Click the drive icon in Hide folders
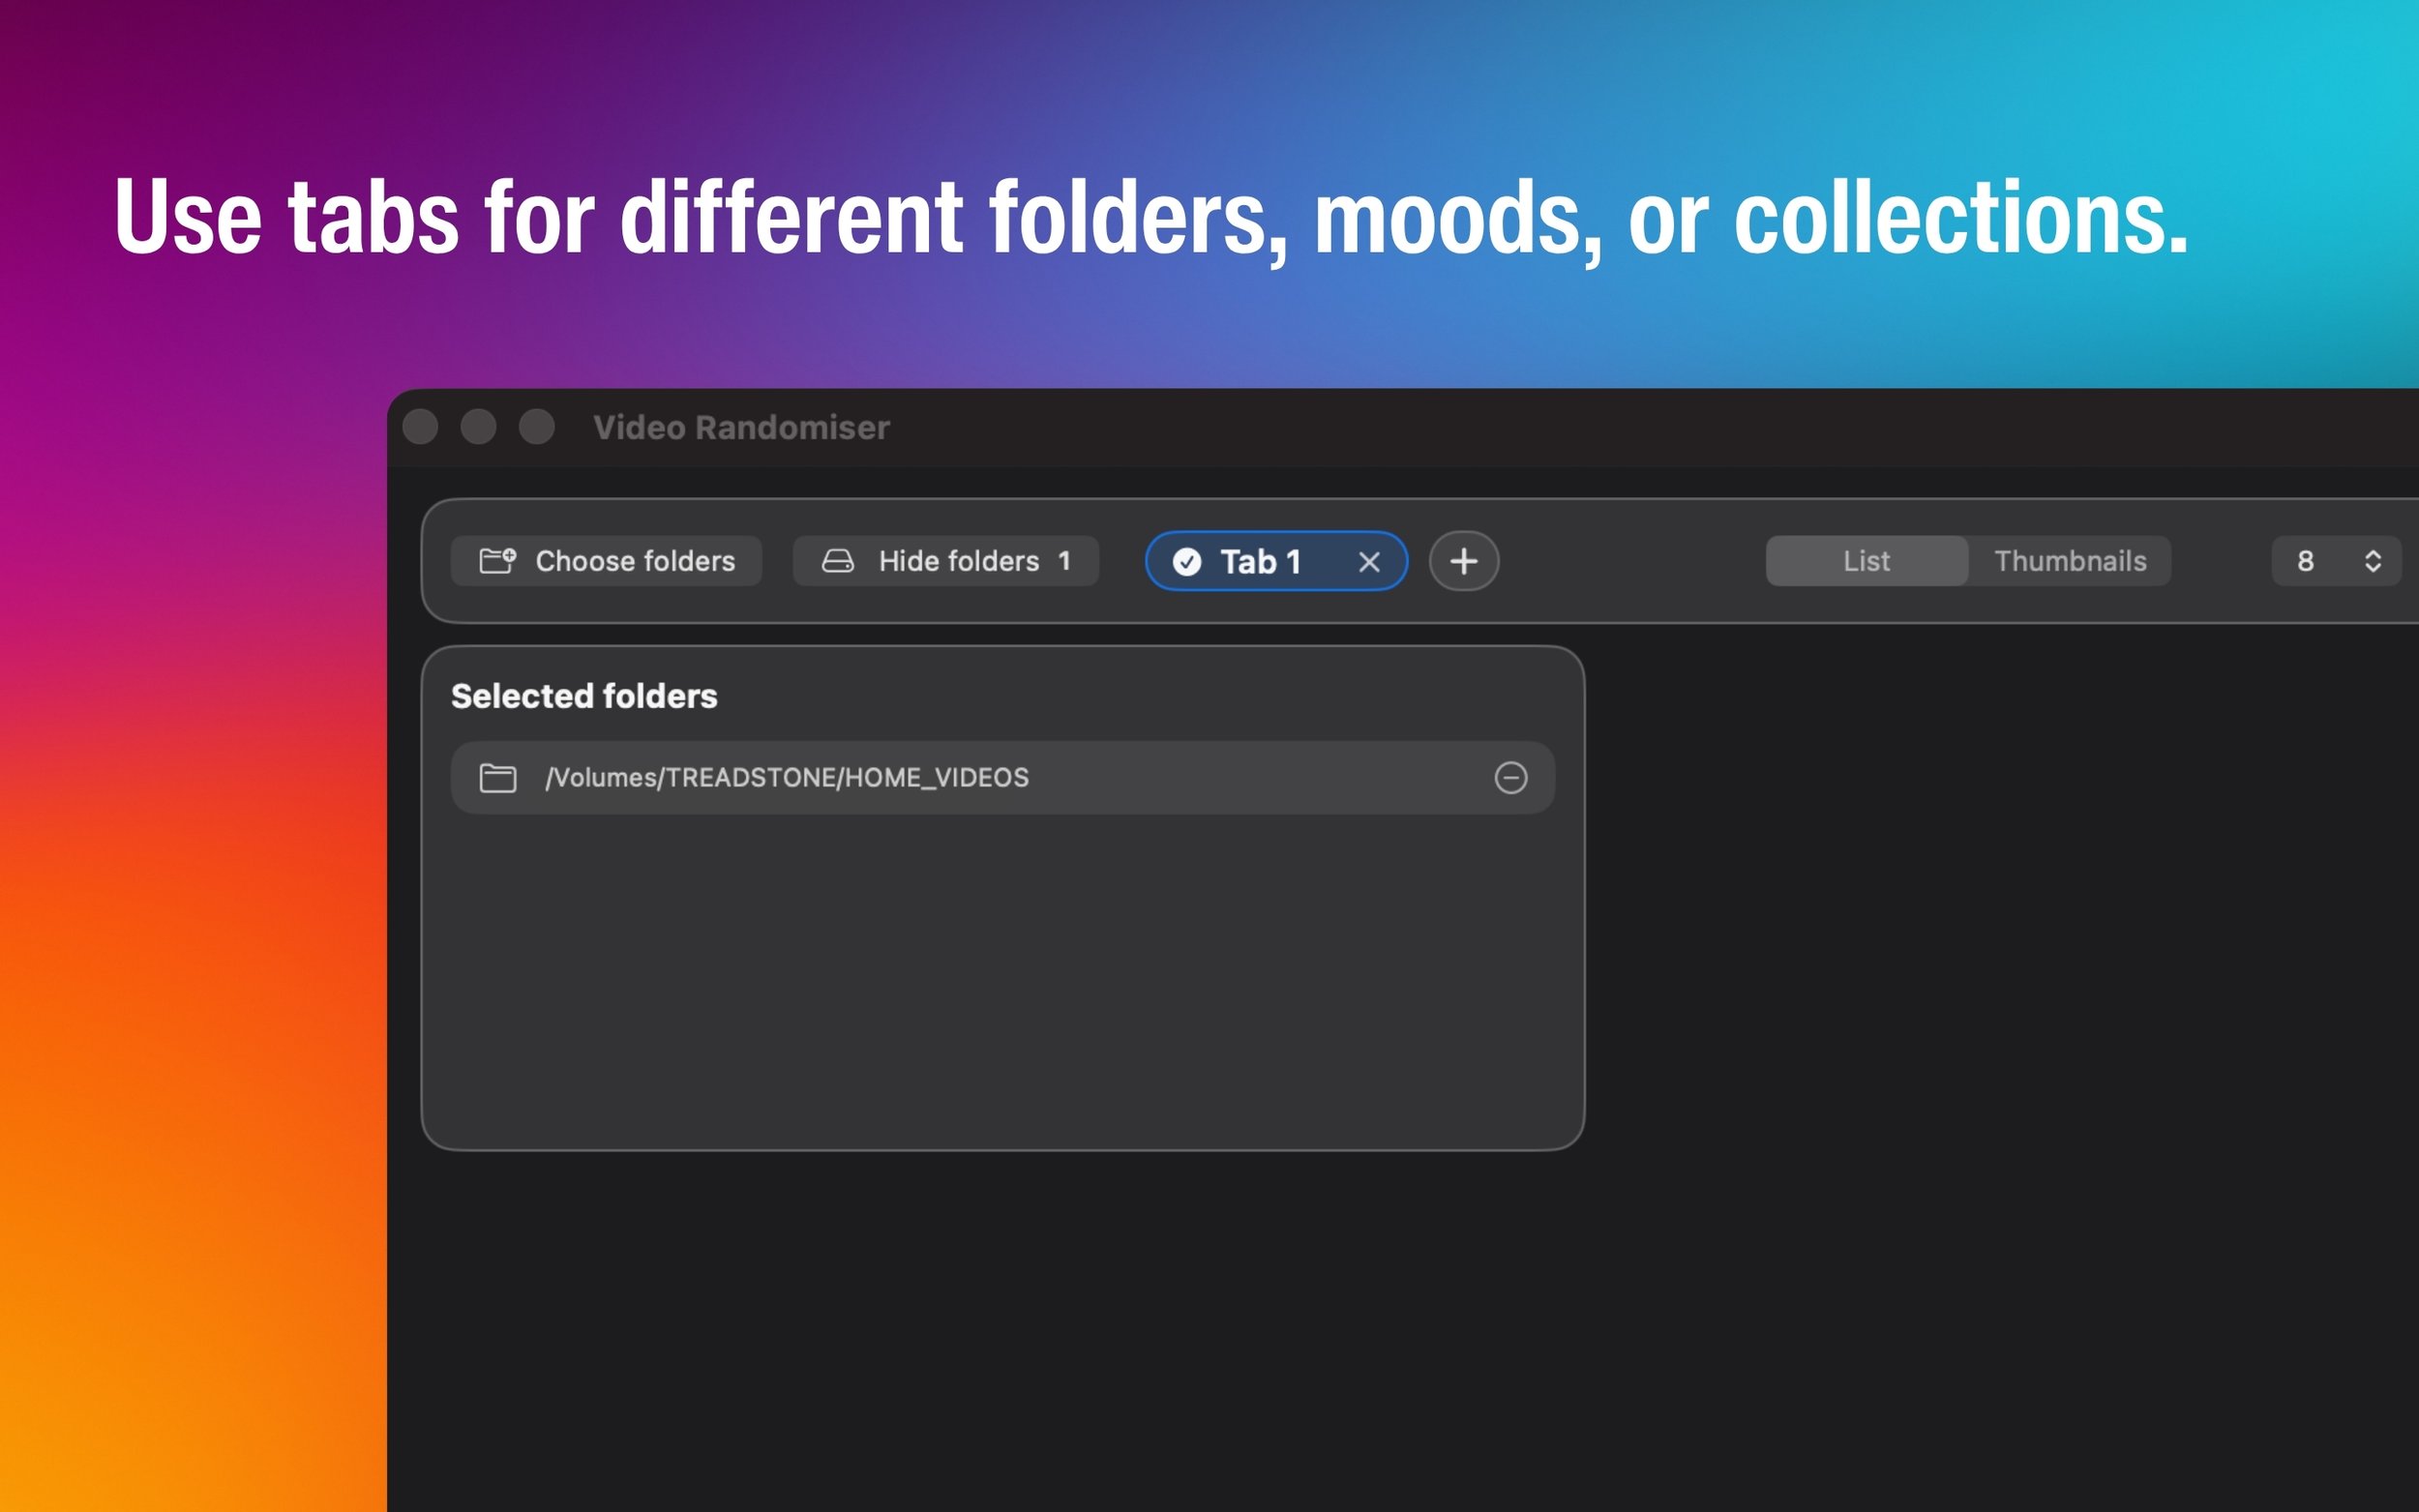The width and height of the screenshot is (2419, 1512). (838, 561)
